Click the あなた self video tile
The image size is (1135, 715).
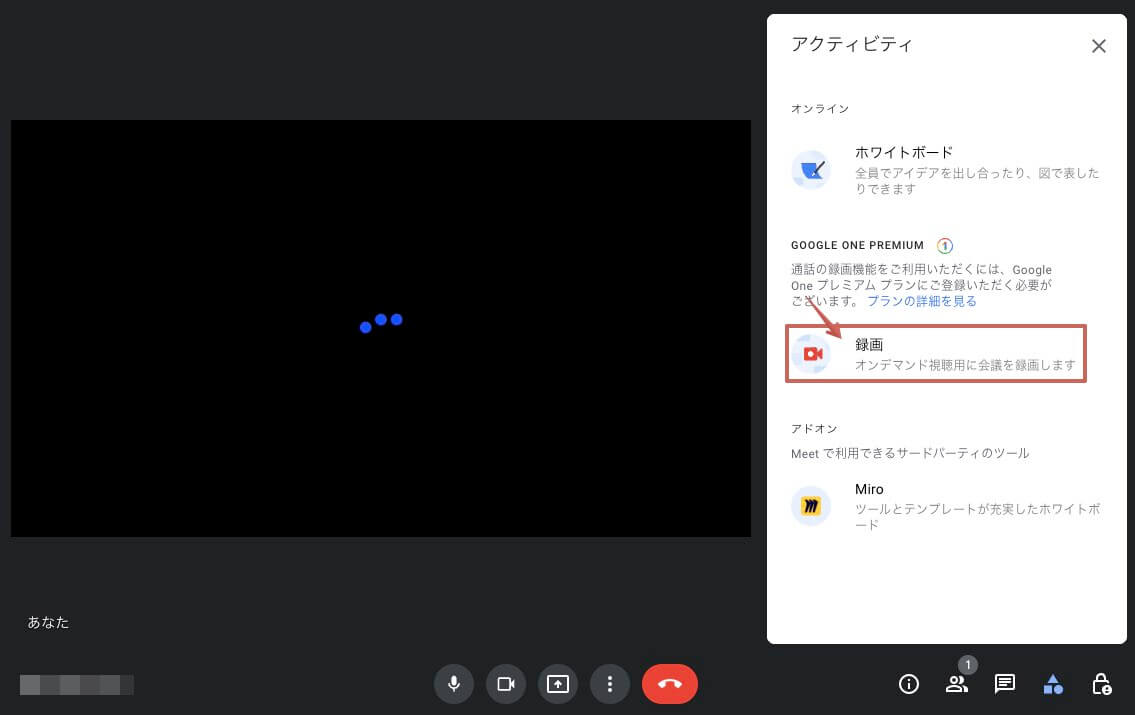[381, 329]
